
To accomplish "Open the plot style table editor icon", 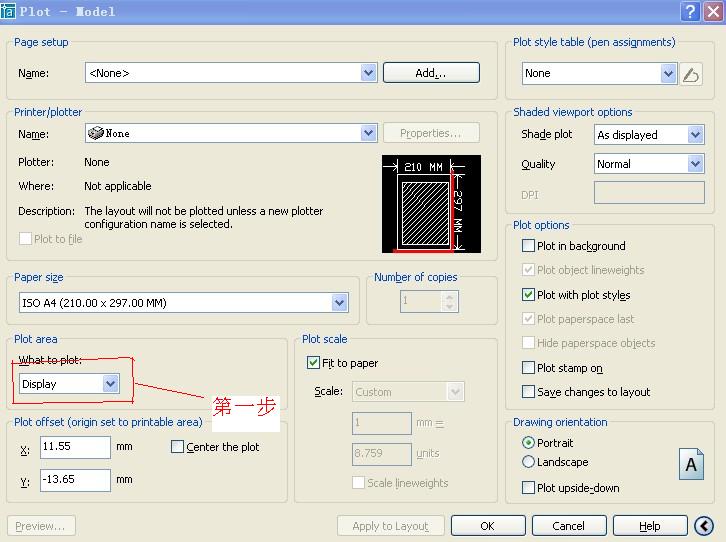I will 691,74.
